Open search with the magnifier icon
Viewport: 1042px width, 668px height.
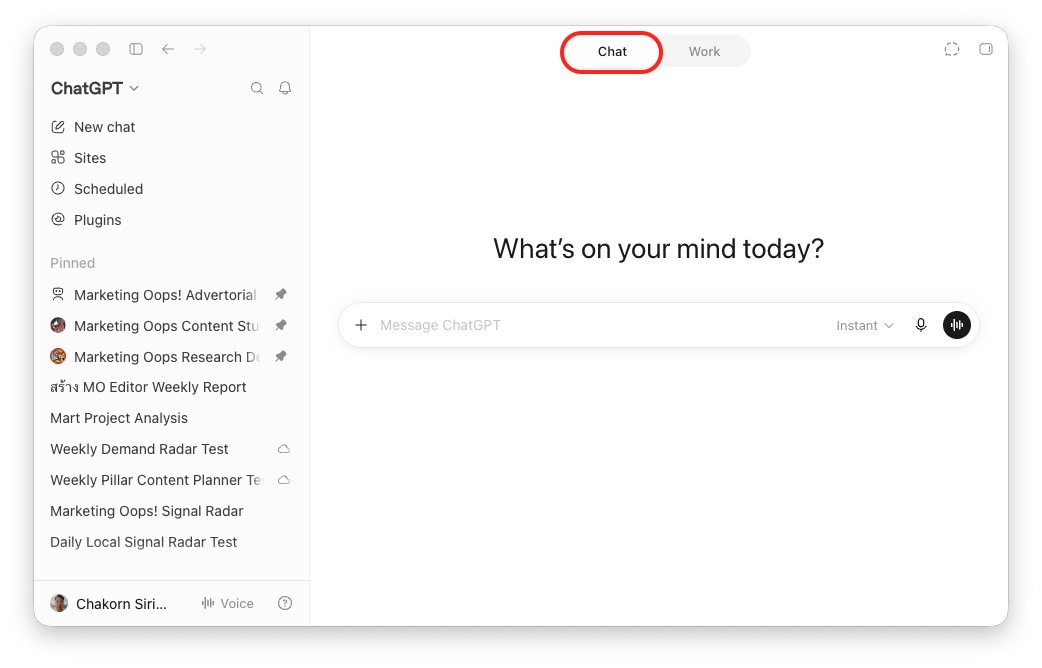click(x=257, y=88)
